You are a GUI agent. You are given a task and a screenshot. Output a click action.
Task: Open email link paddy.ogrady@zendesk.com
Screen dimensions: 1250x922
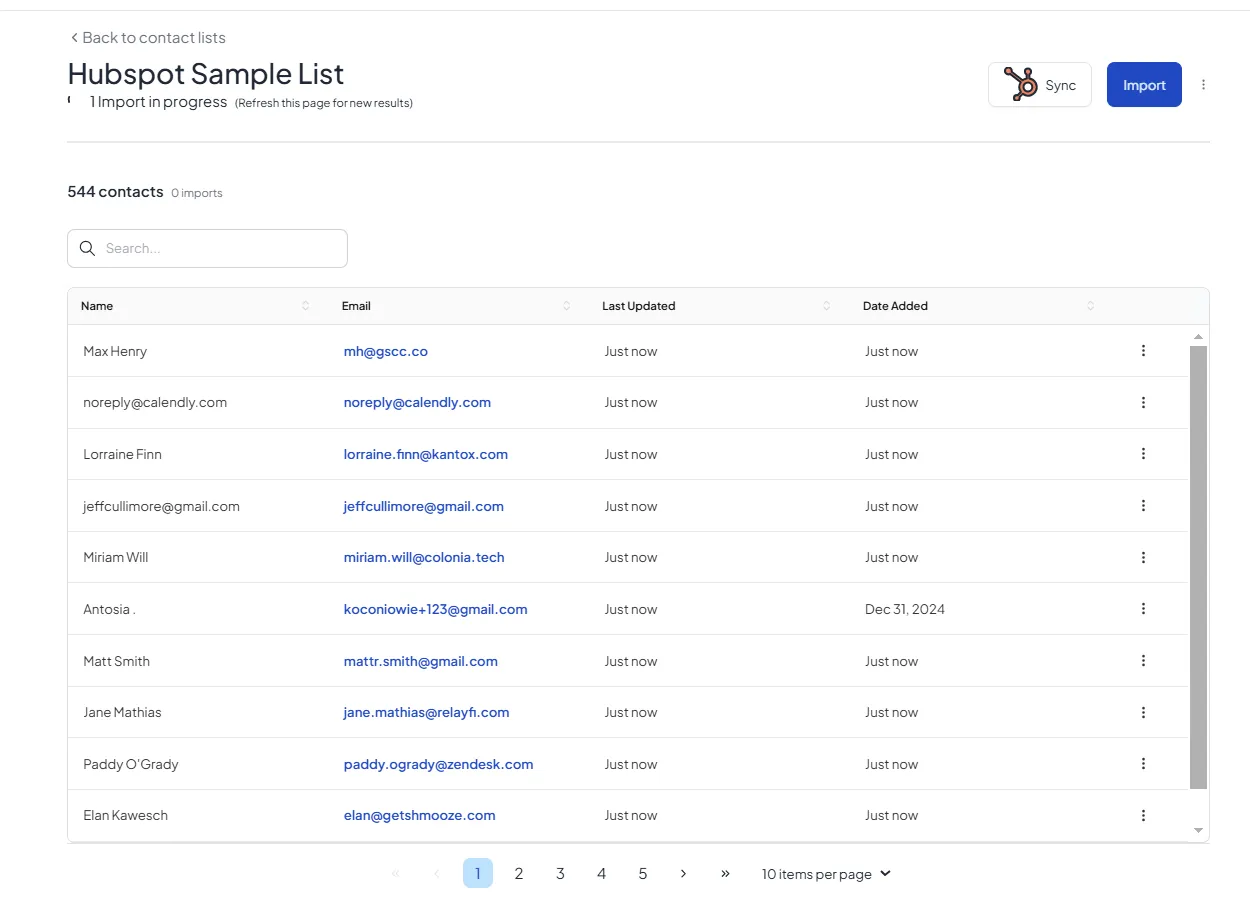pyautogui.click(x=438, y=765)
